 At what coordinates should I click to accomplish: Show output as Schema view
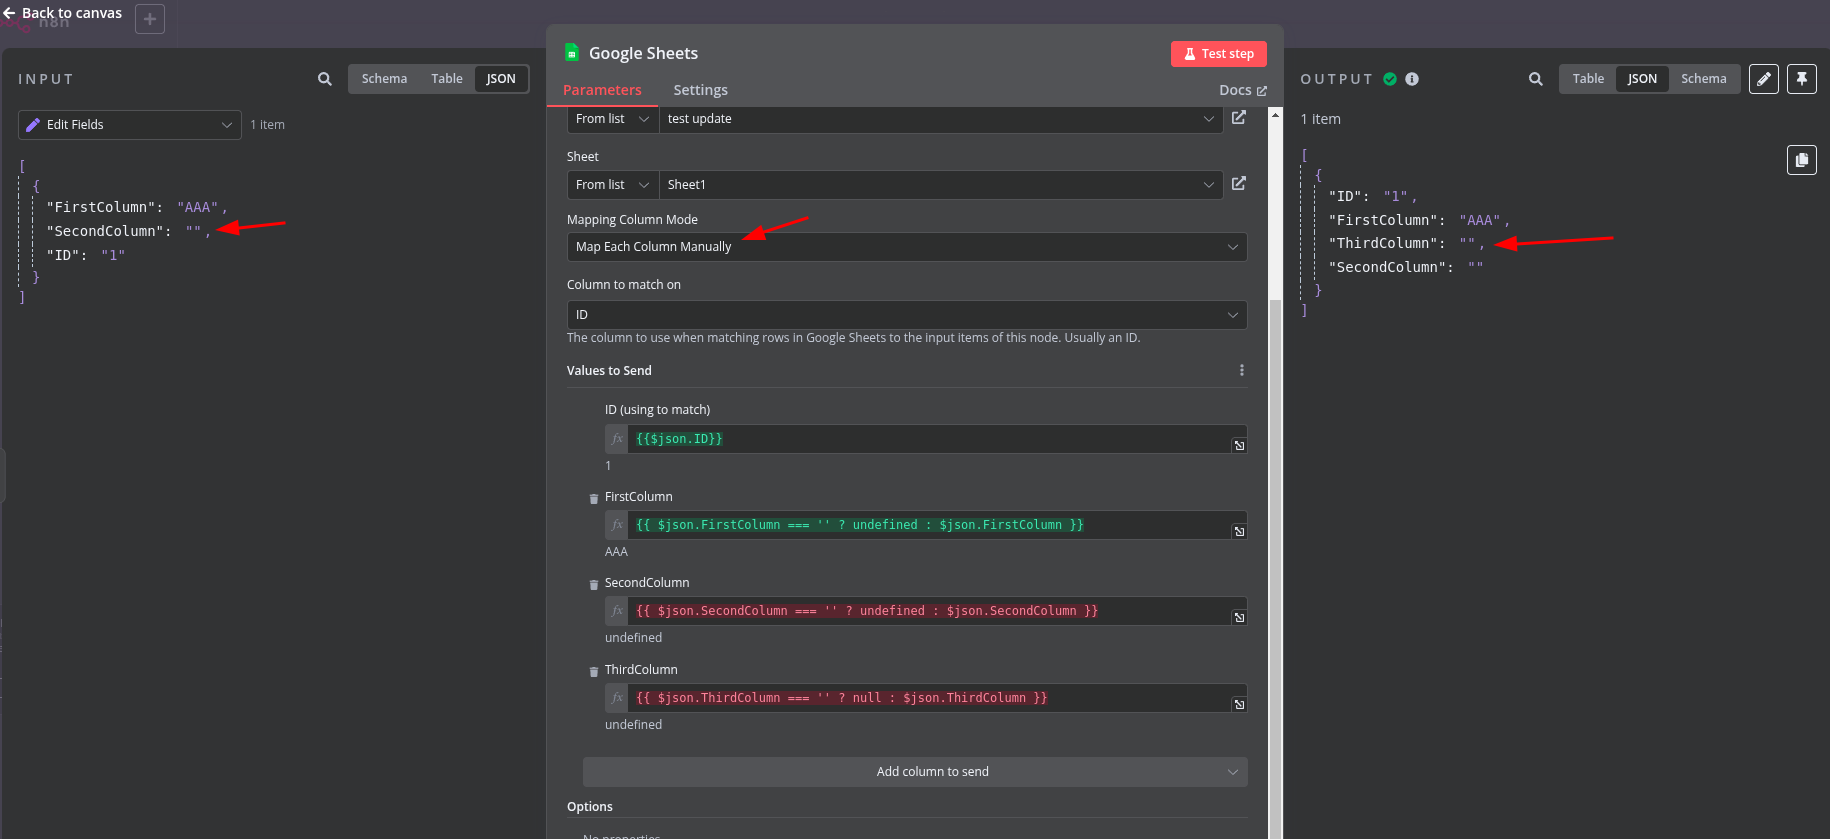(x=1704, y=79)
